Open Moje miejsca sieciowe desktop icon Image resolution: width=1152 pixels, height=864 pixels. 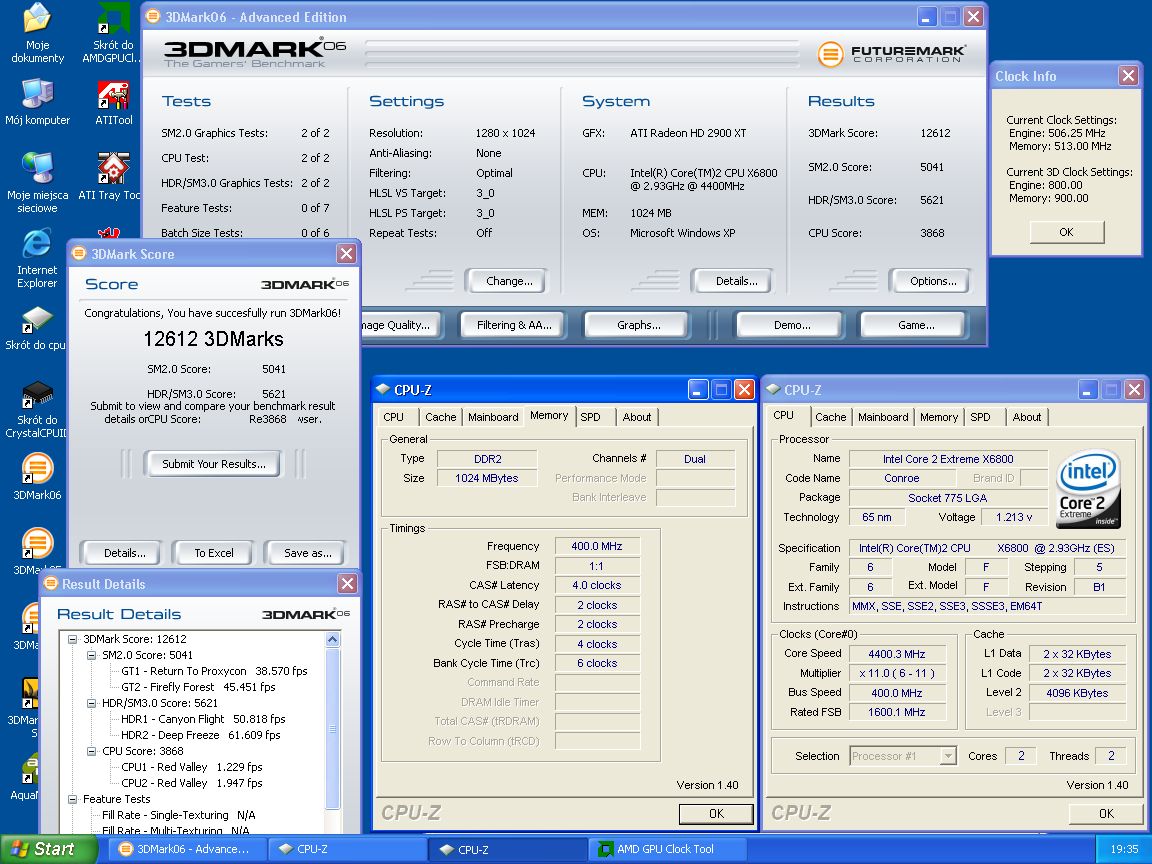point(37,182)
